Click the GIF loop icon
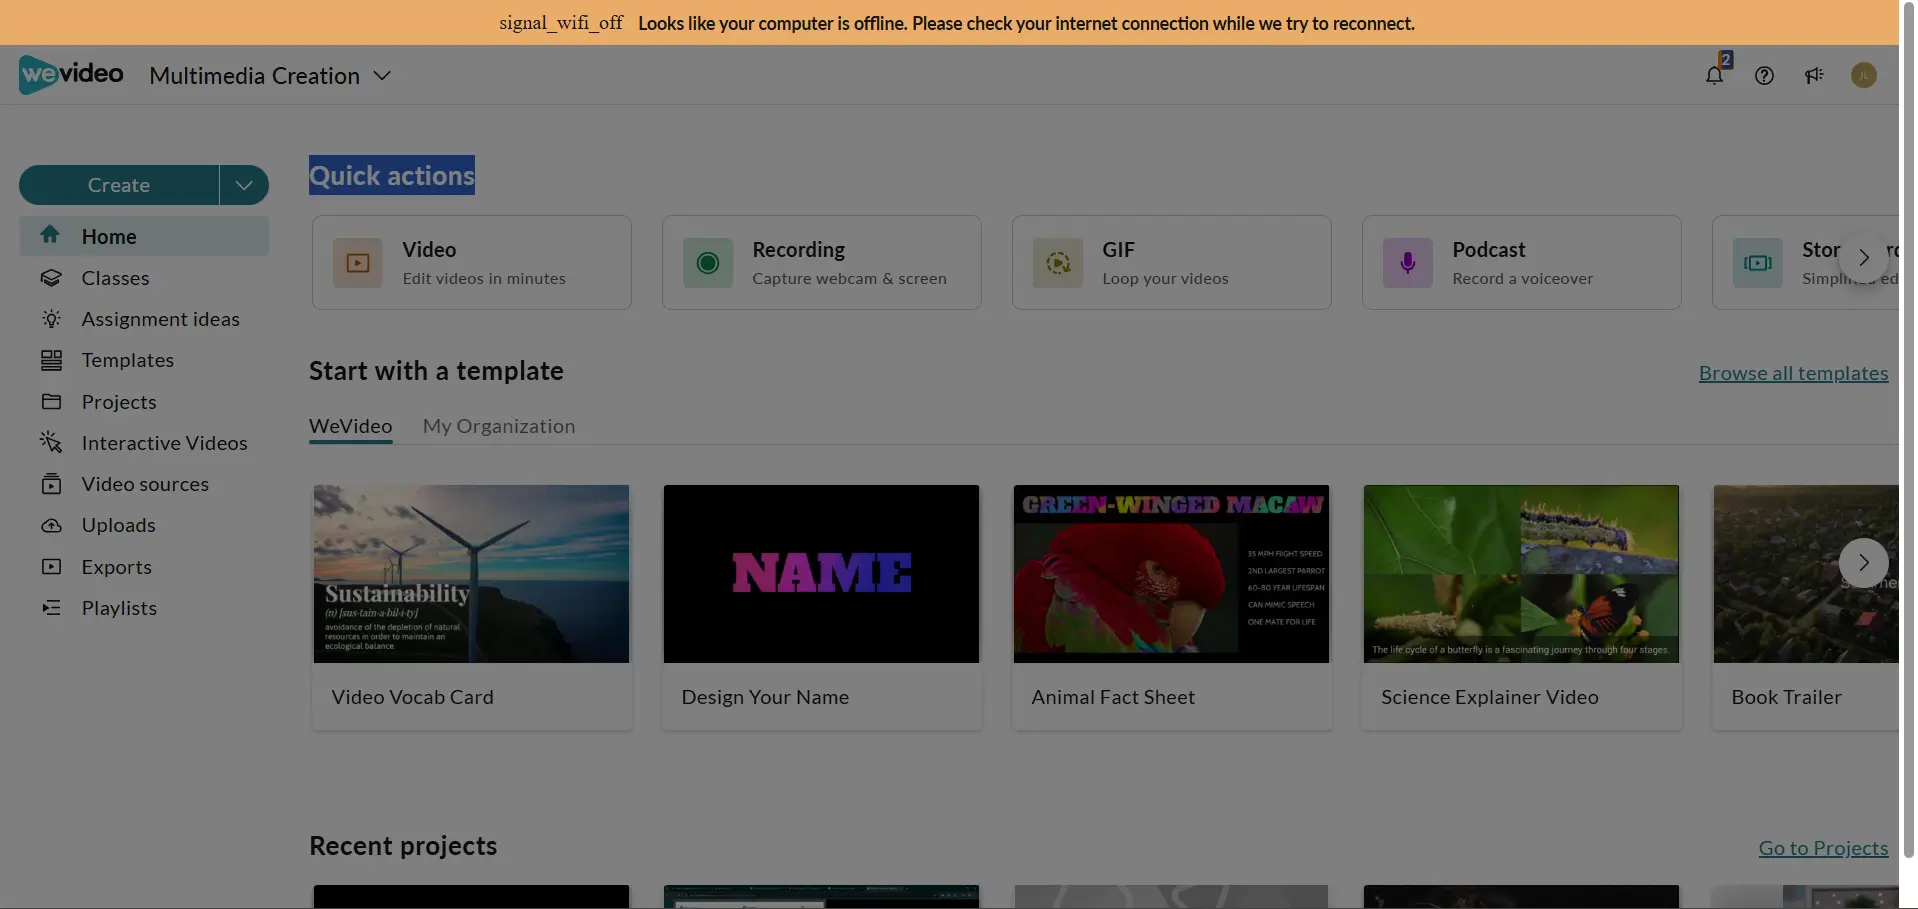1918x909 pixels. [1058, 263]
